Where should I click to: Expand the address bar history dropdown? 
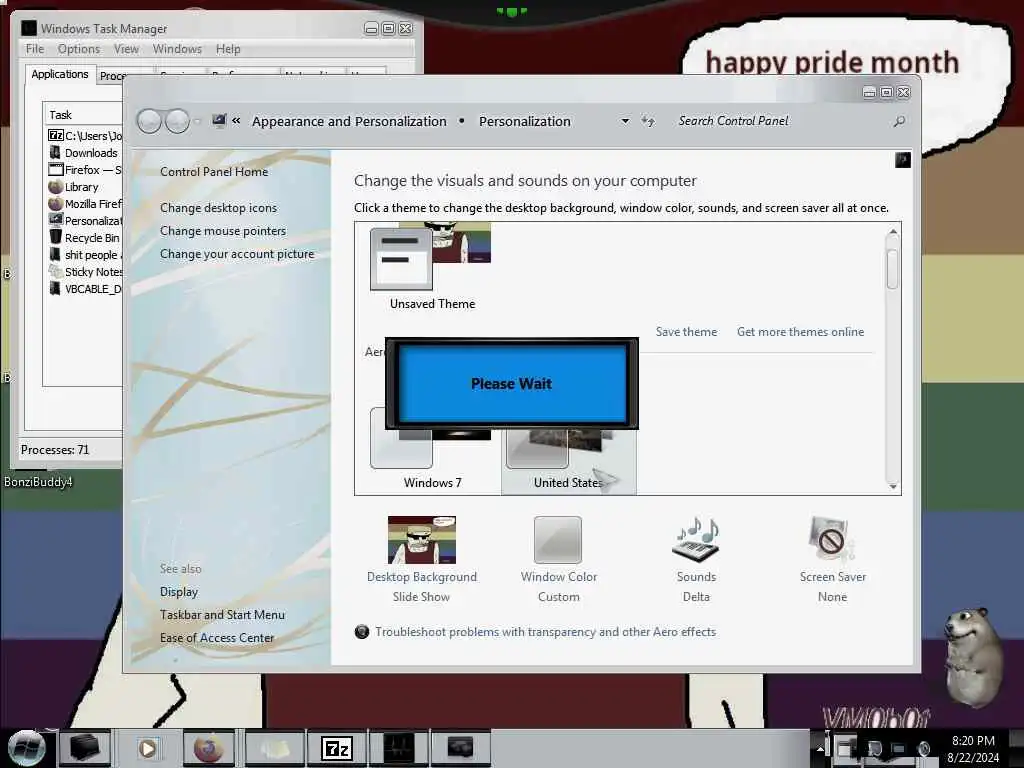(625, 121)
